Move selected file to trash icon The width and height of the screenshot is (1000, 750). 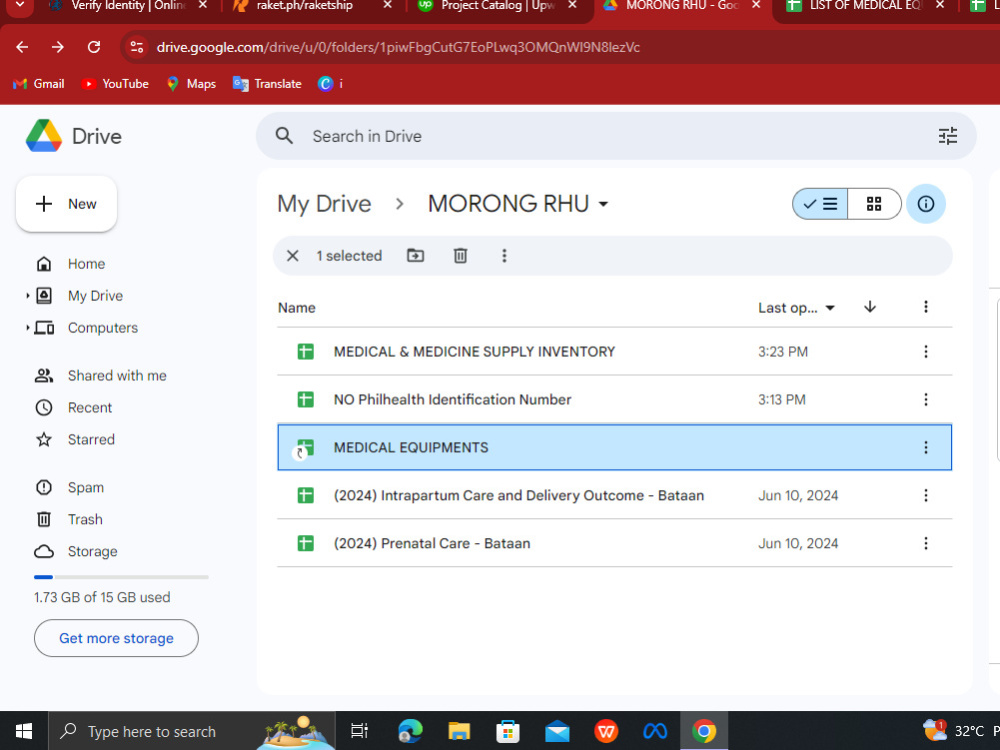(x=460, y=256)
